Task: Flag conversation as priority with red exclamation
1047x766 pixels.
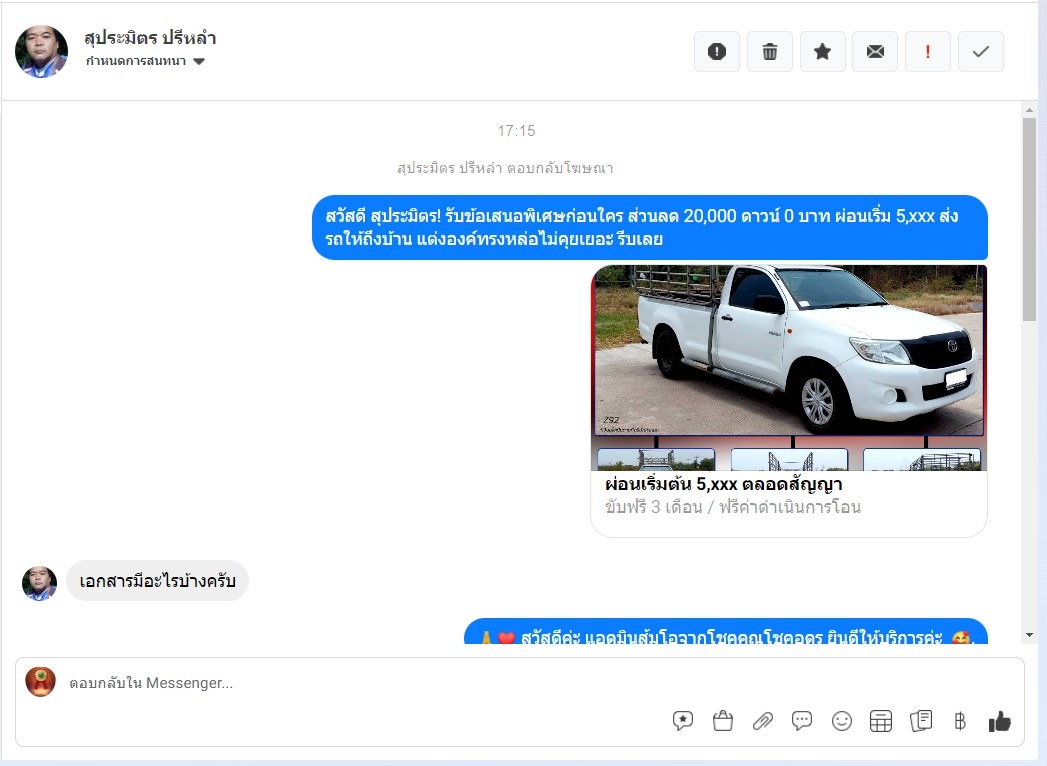Action: 927,51
